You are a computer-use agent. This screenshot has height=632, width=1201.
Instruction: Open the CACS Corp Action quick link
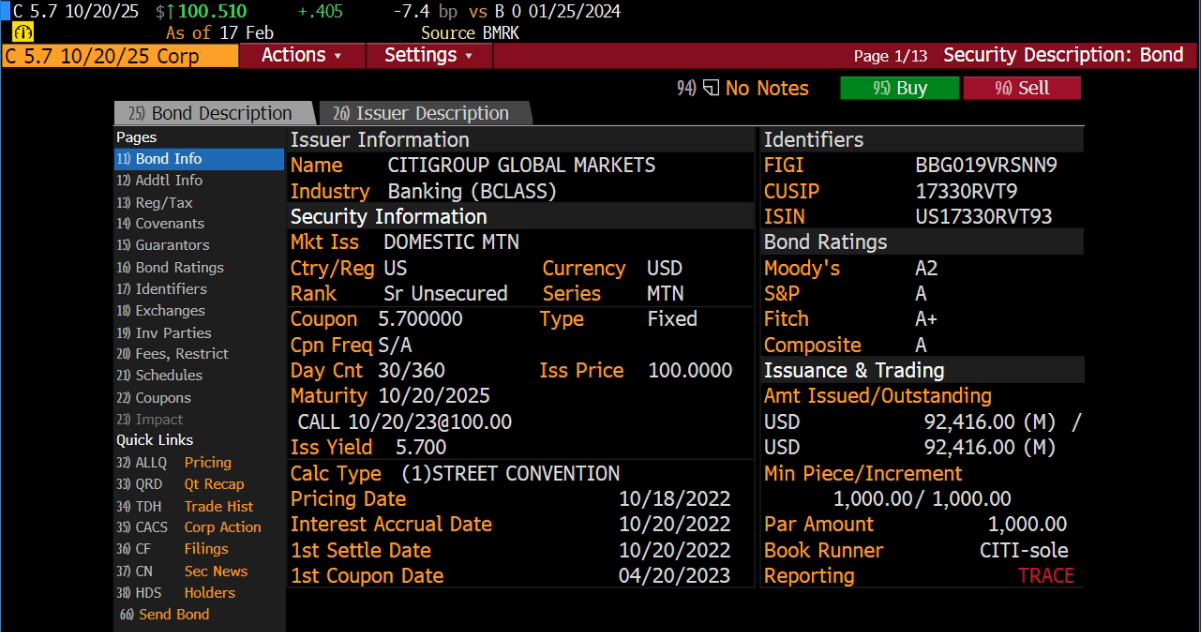click(x=190, y=528)
